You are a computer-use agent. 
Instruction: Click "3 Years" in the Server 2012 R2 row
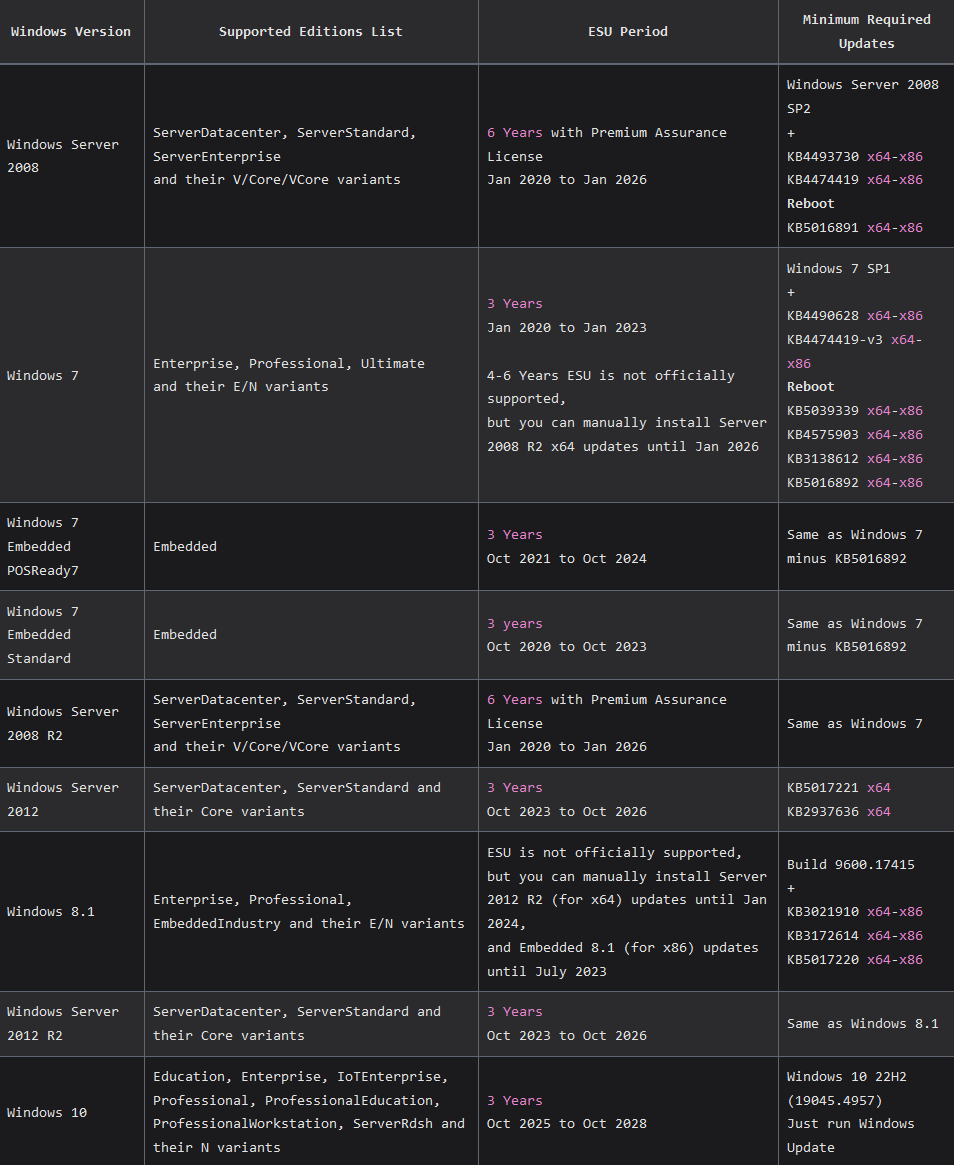(x=514, y=1012)
